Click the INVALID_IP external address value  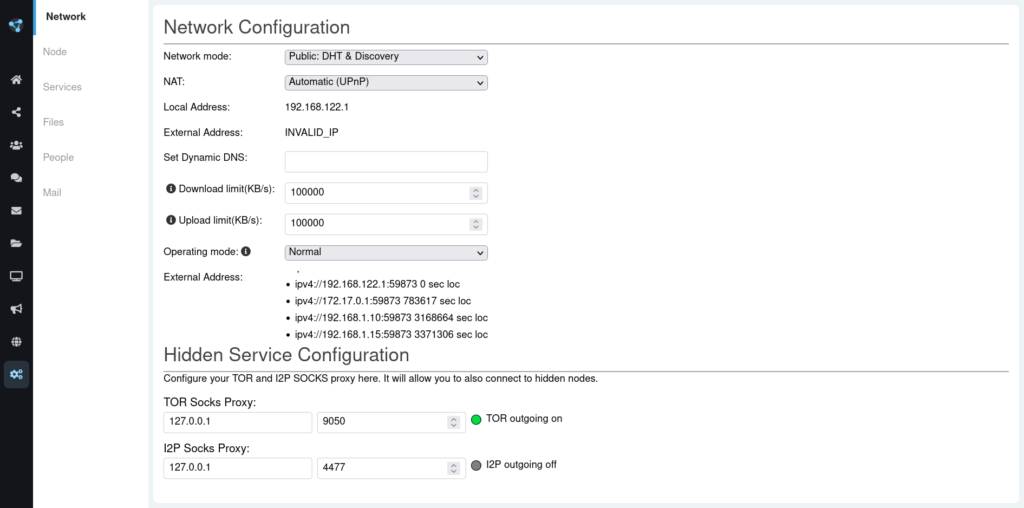(312, 133)
